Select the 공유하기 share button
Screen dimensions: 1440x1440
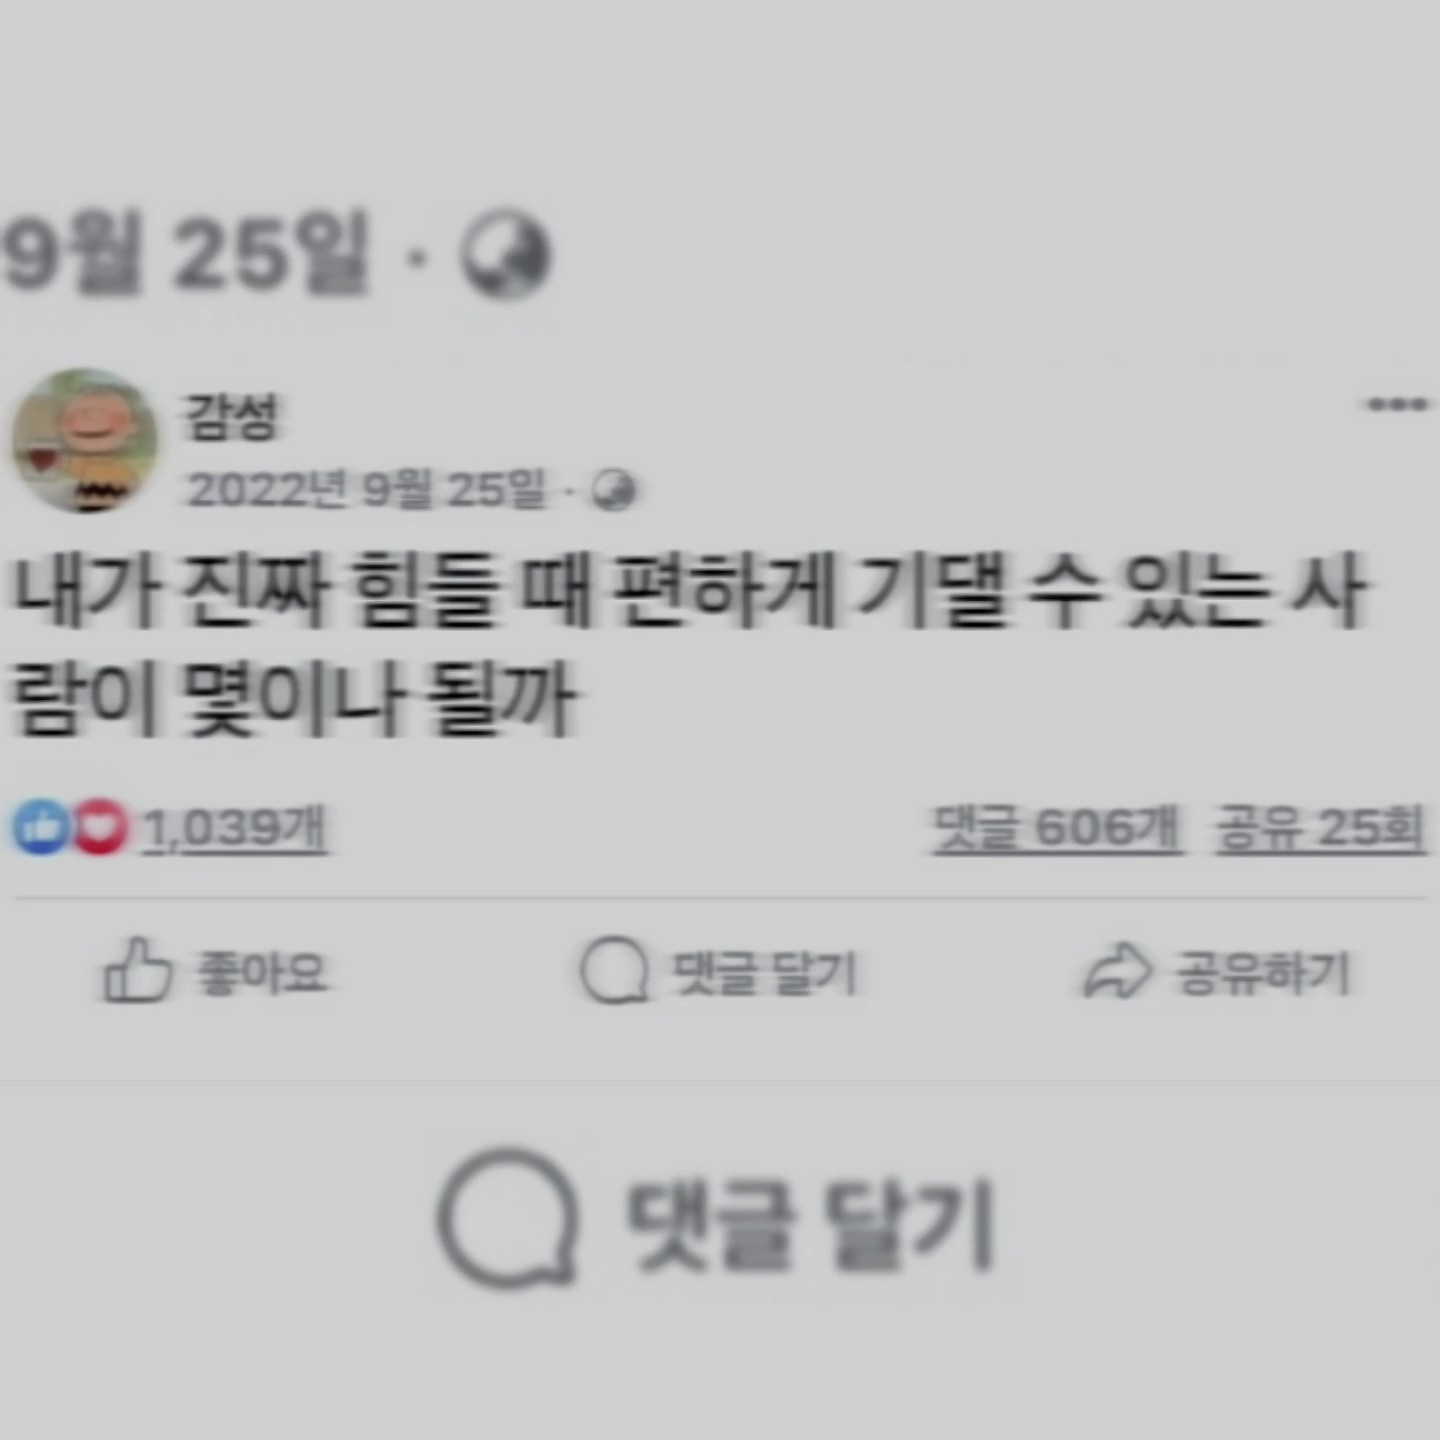(x=1216, y=971)
